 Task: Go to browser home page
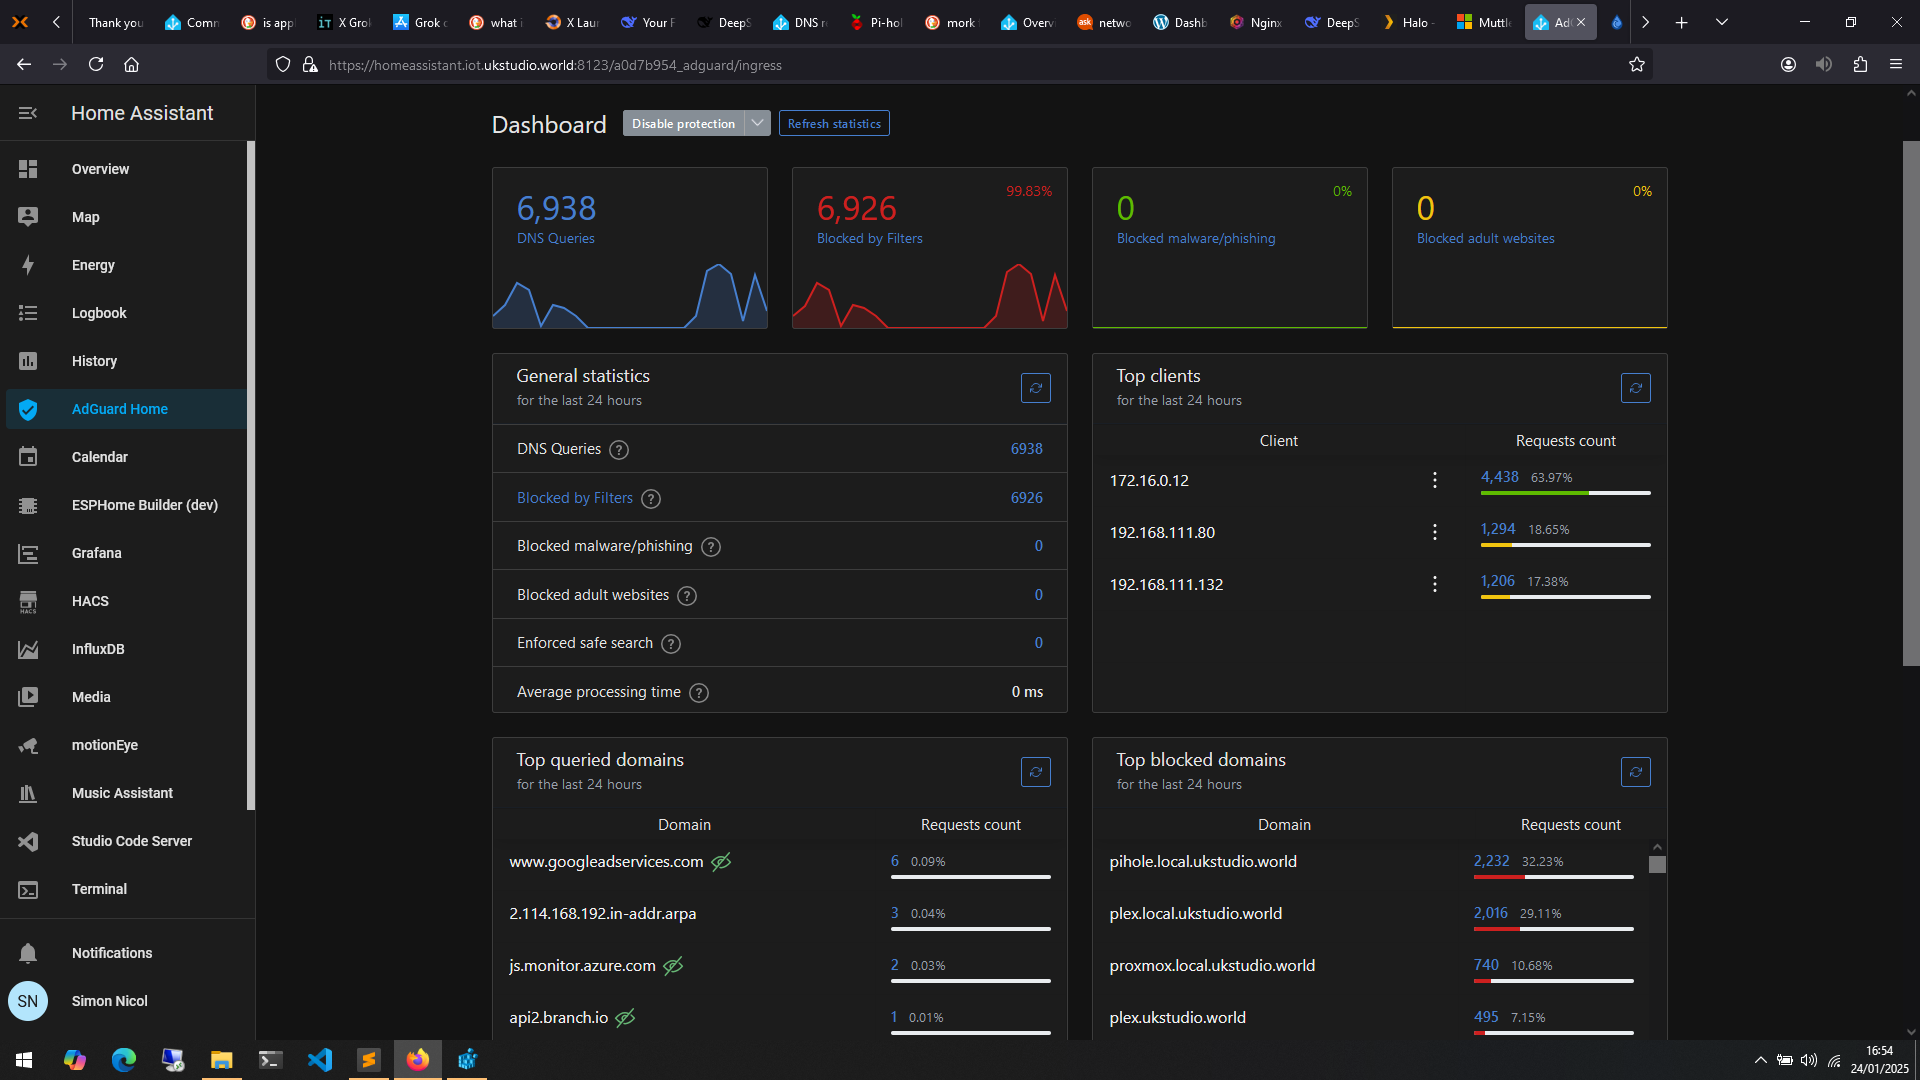131,64
